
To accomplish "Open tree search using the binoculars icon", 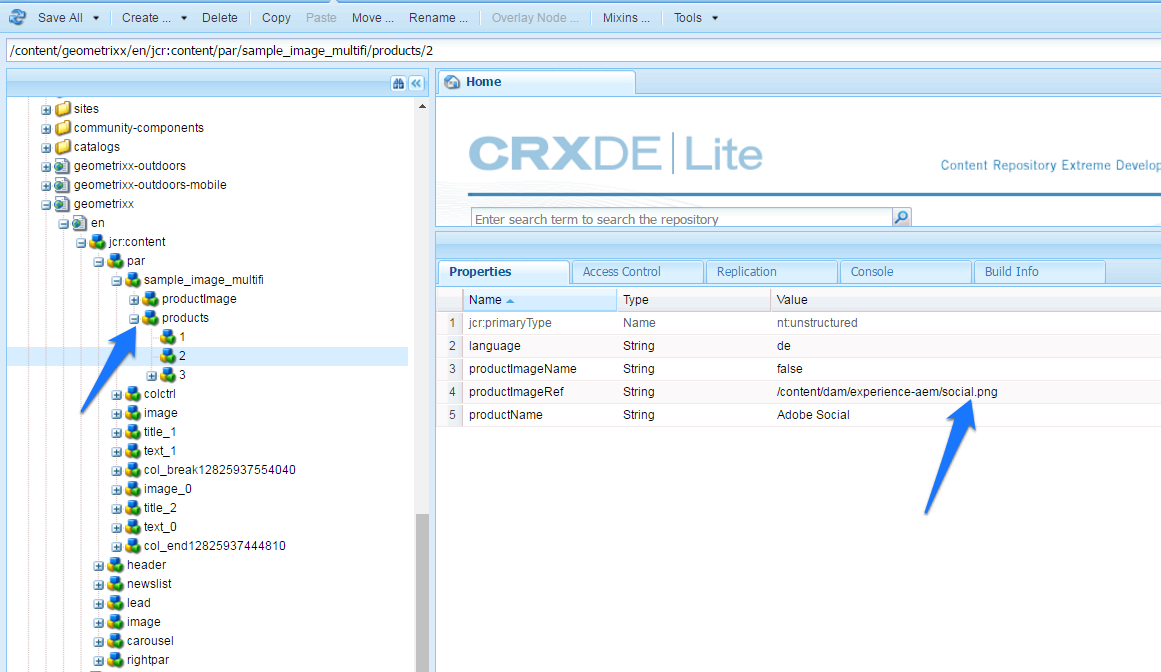I will 399,84.
